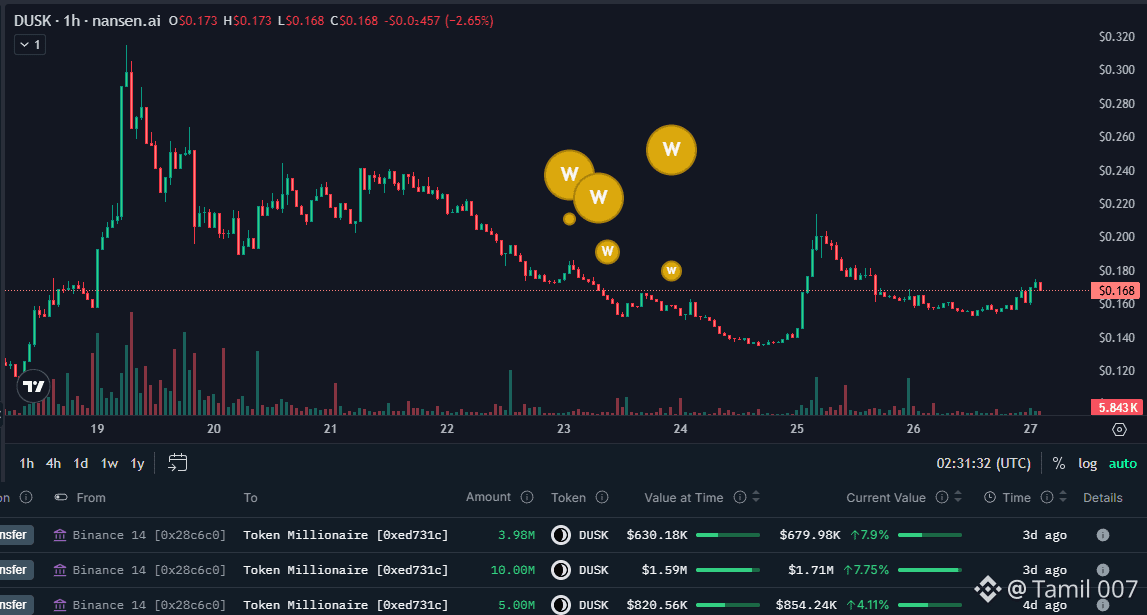The image size is (1147, 615).
Task: Click the From column header
Action: coord(91,497)
